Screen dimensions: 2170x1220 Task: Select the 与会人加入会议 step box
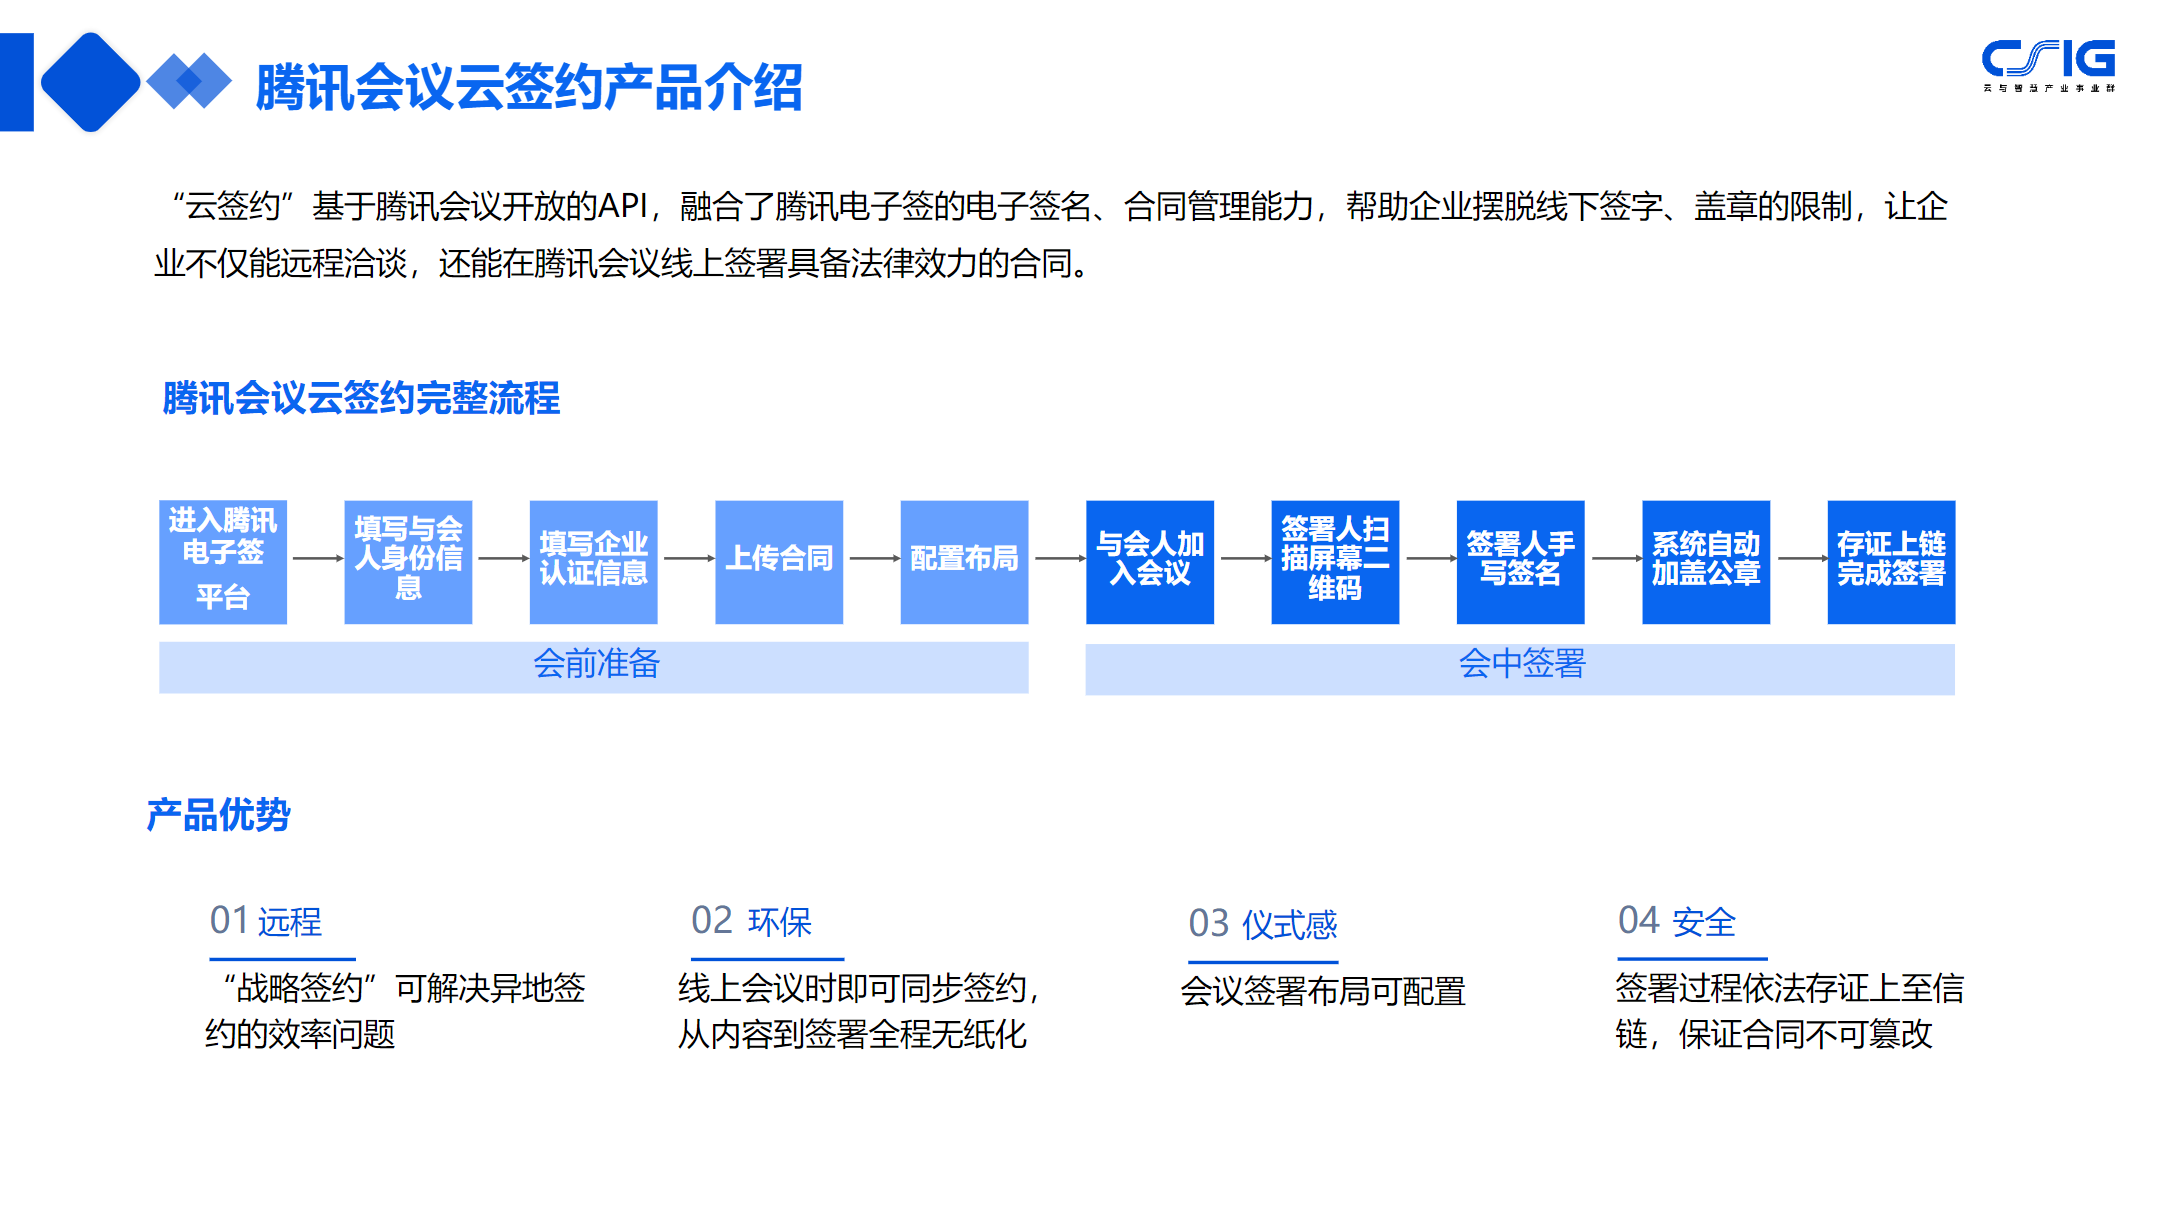click(1150, 562)
